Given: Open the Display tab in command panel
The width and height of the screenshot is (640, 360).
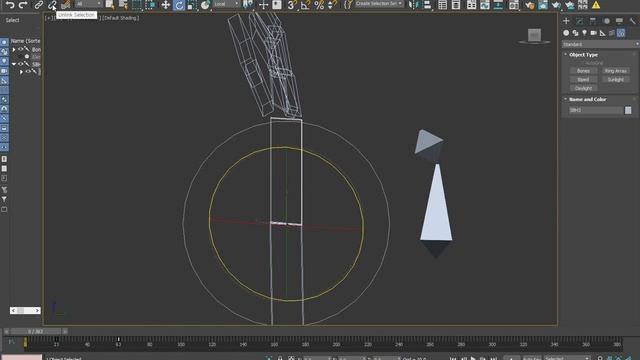Looking at the screenshot, I should [x=619, y=21].
